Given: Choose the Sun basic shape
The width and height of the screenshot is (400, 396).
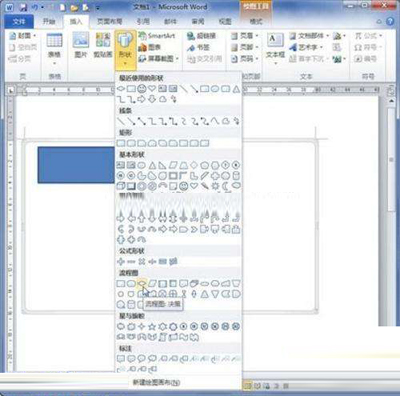Looking at the screenshot, I should pyautogui.click(x=215, y=186).
